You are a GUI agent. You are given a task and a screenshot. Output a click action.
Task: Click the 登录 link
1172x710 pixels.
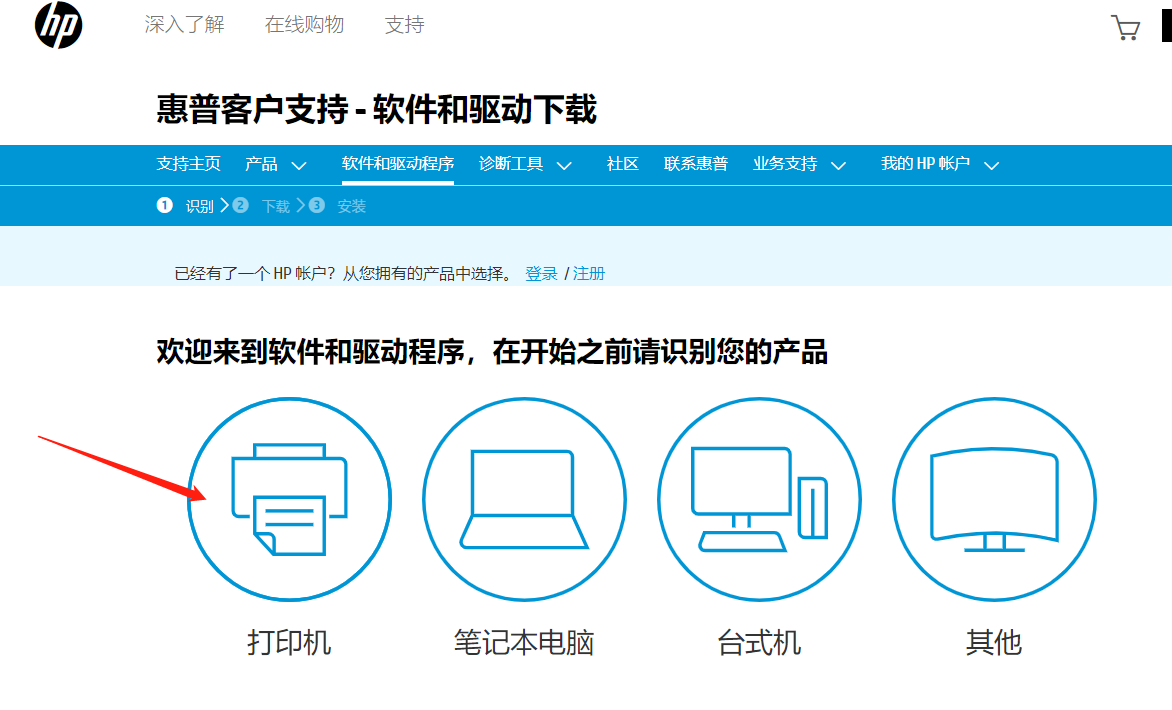click(541, 272)
